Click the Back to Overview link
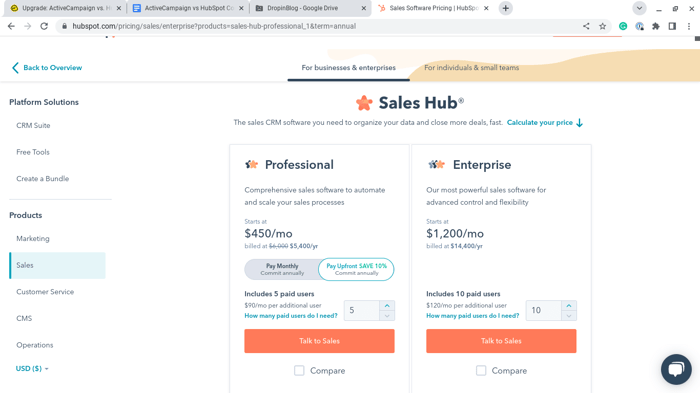 [x=47, y=68]
